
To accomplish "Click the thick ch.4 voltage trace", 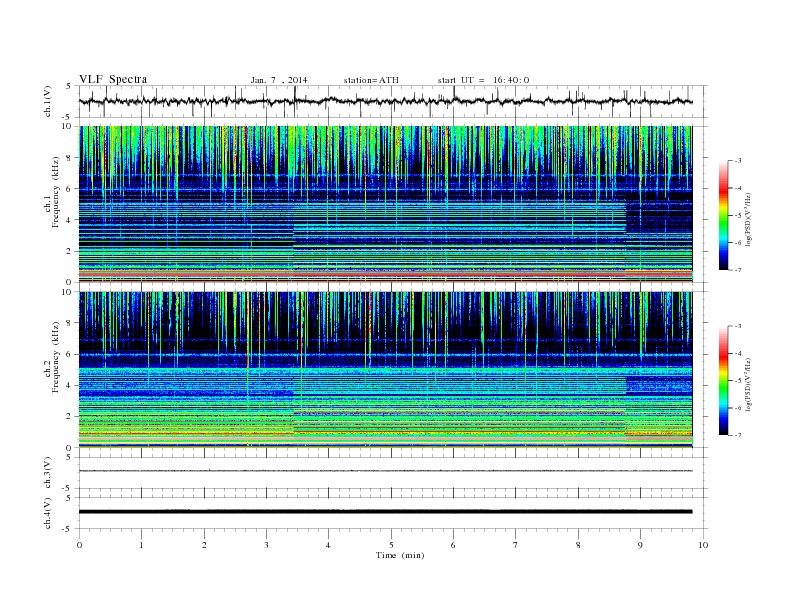I will [385, 512].
